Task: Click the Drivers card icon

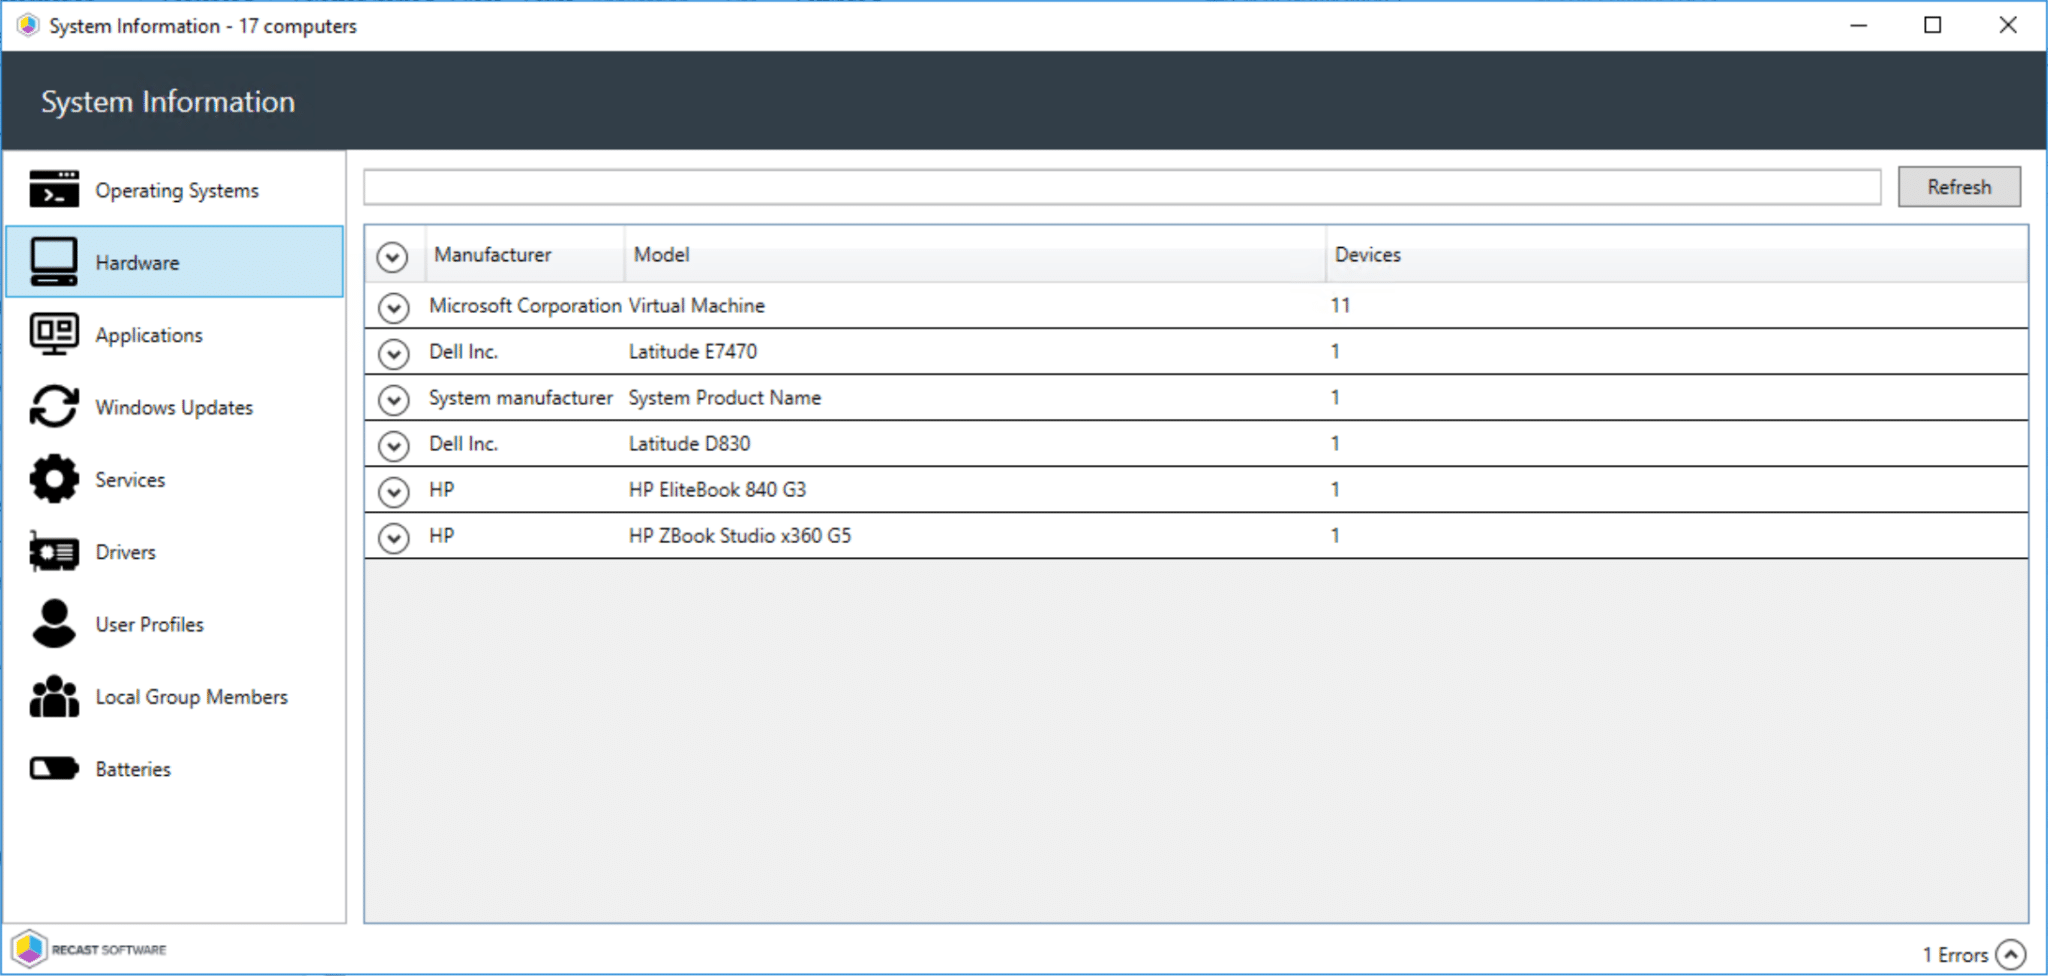Action: (x=54, y=551)
